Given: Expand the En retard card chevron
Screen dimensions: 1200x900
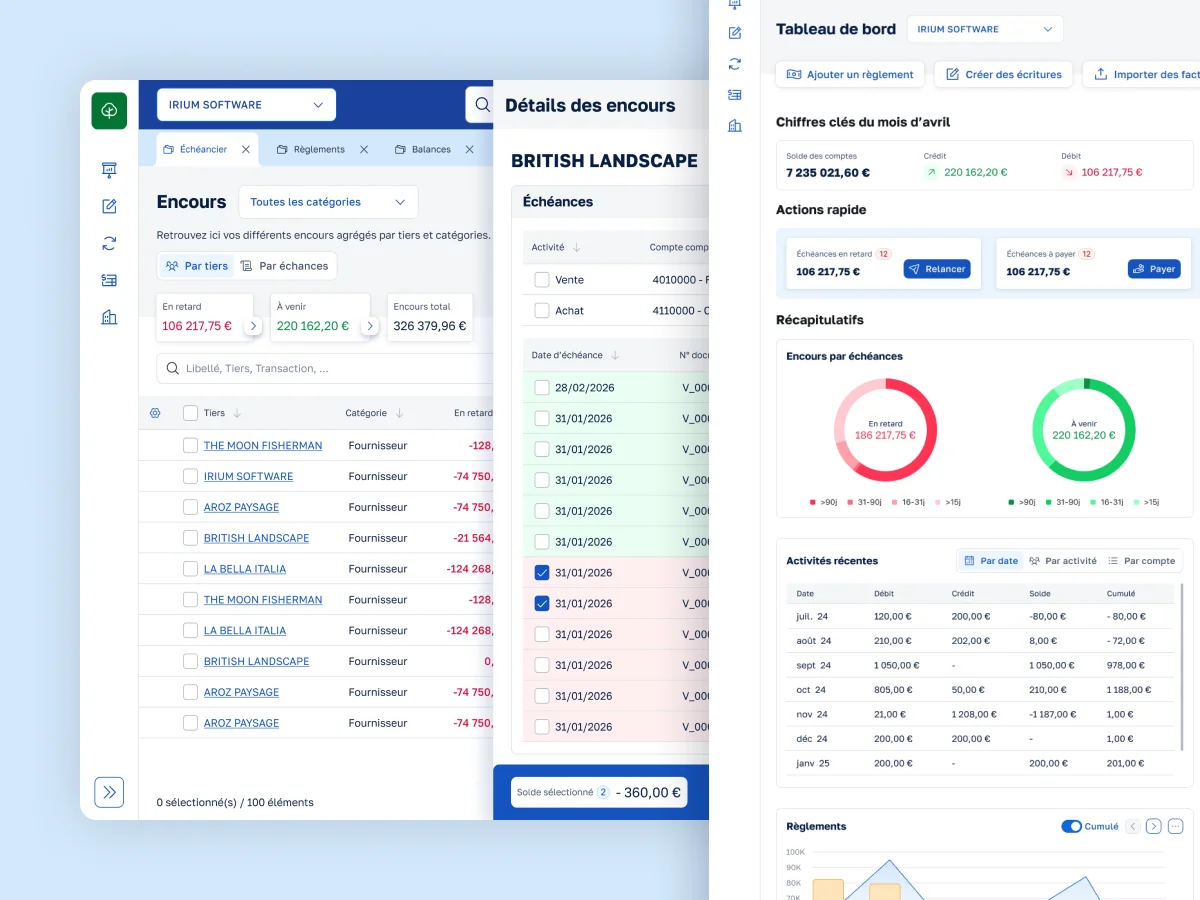Looking at the screenshot, I should (253, 326).
